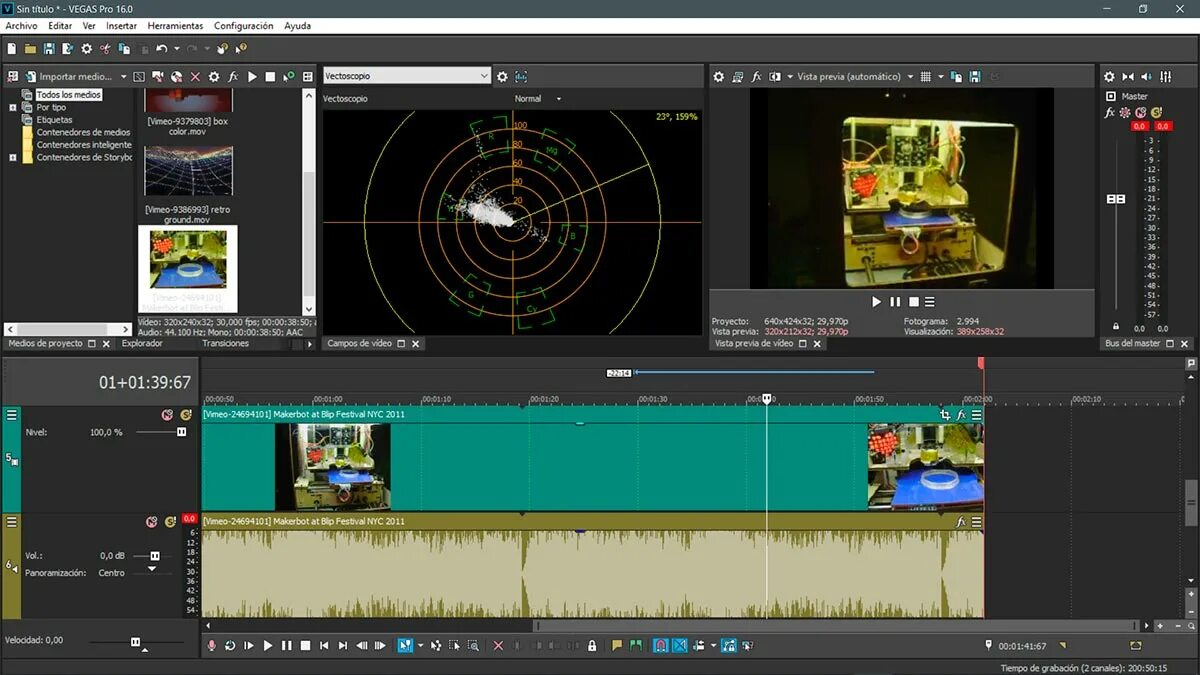
Task: Open project properties gear in main toolbar
Action: pos(86,48)
